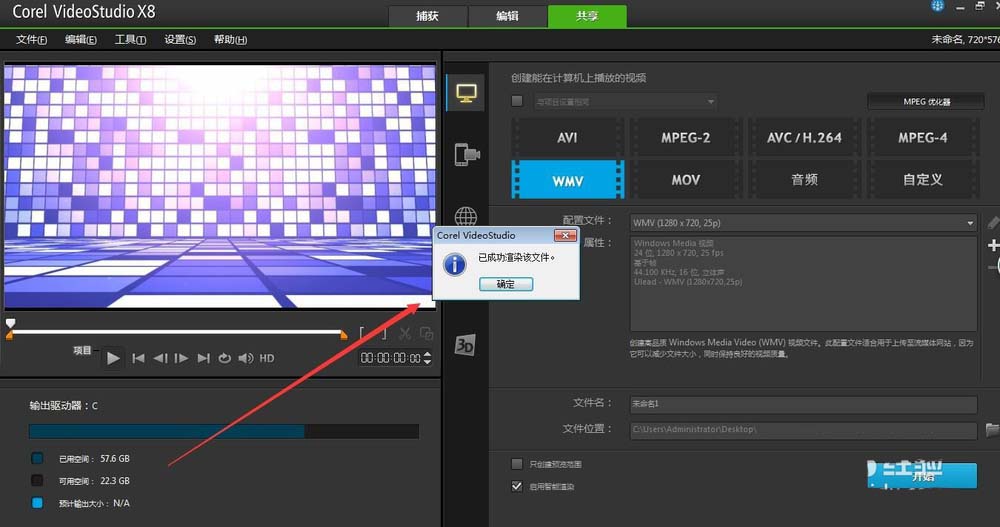Toggle 启用智能渲染 checkbox

(517, 486)
